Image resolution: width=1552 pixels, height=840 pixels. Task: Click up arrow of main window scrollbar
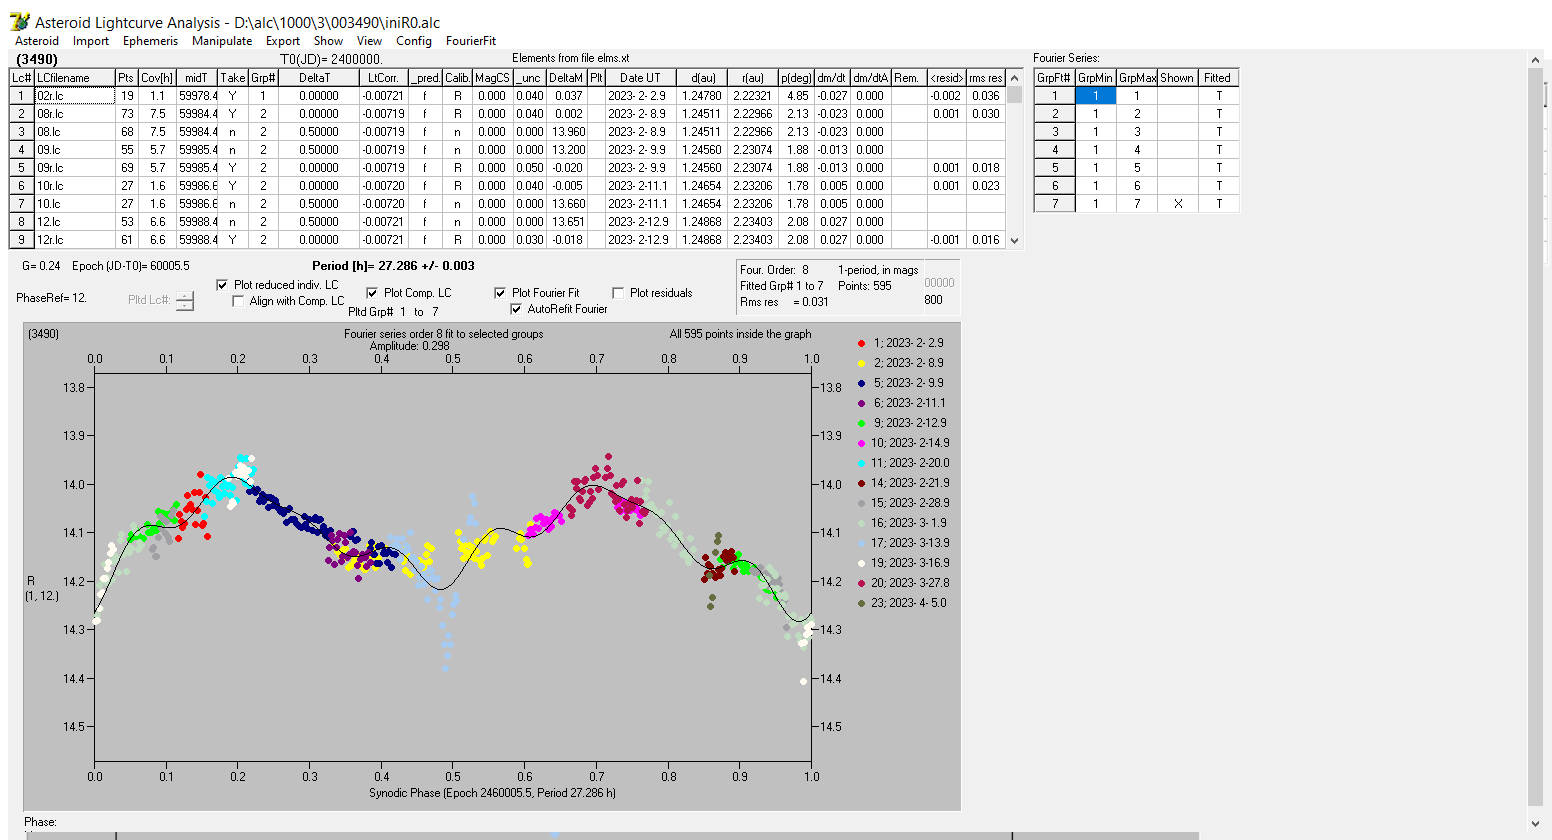(1537, 61)
